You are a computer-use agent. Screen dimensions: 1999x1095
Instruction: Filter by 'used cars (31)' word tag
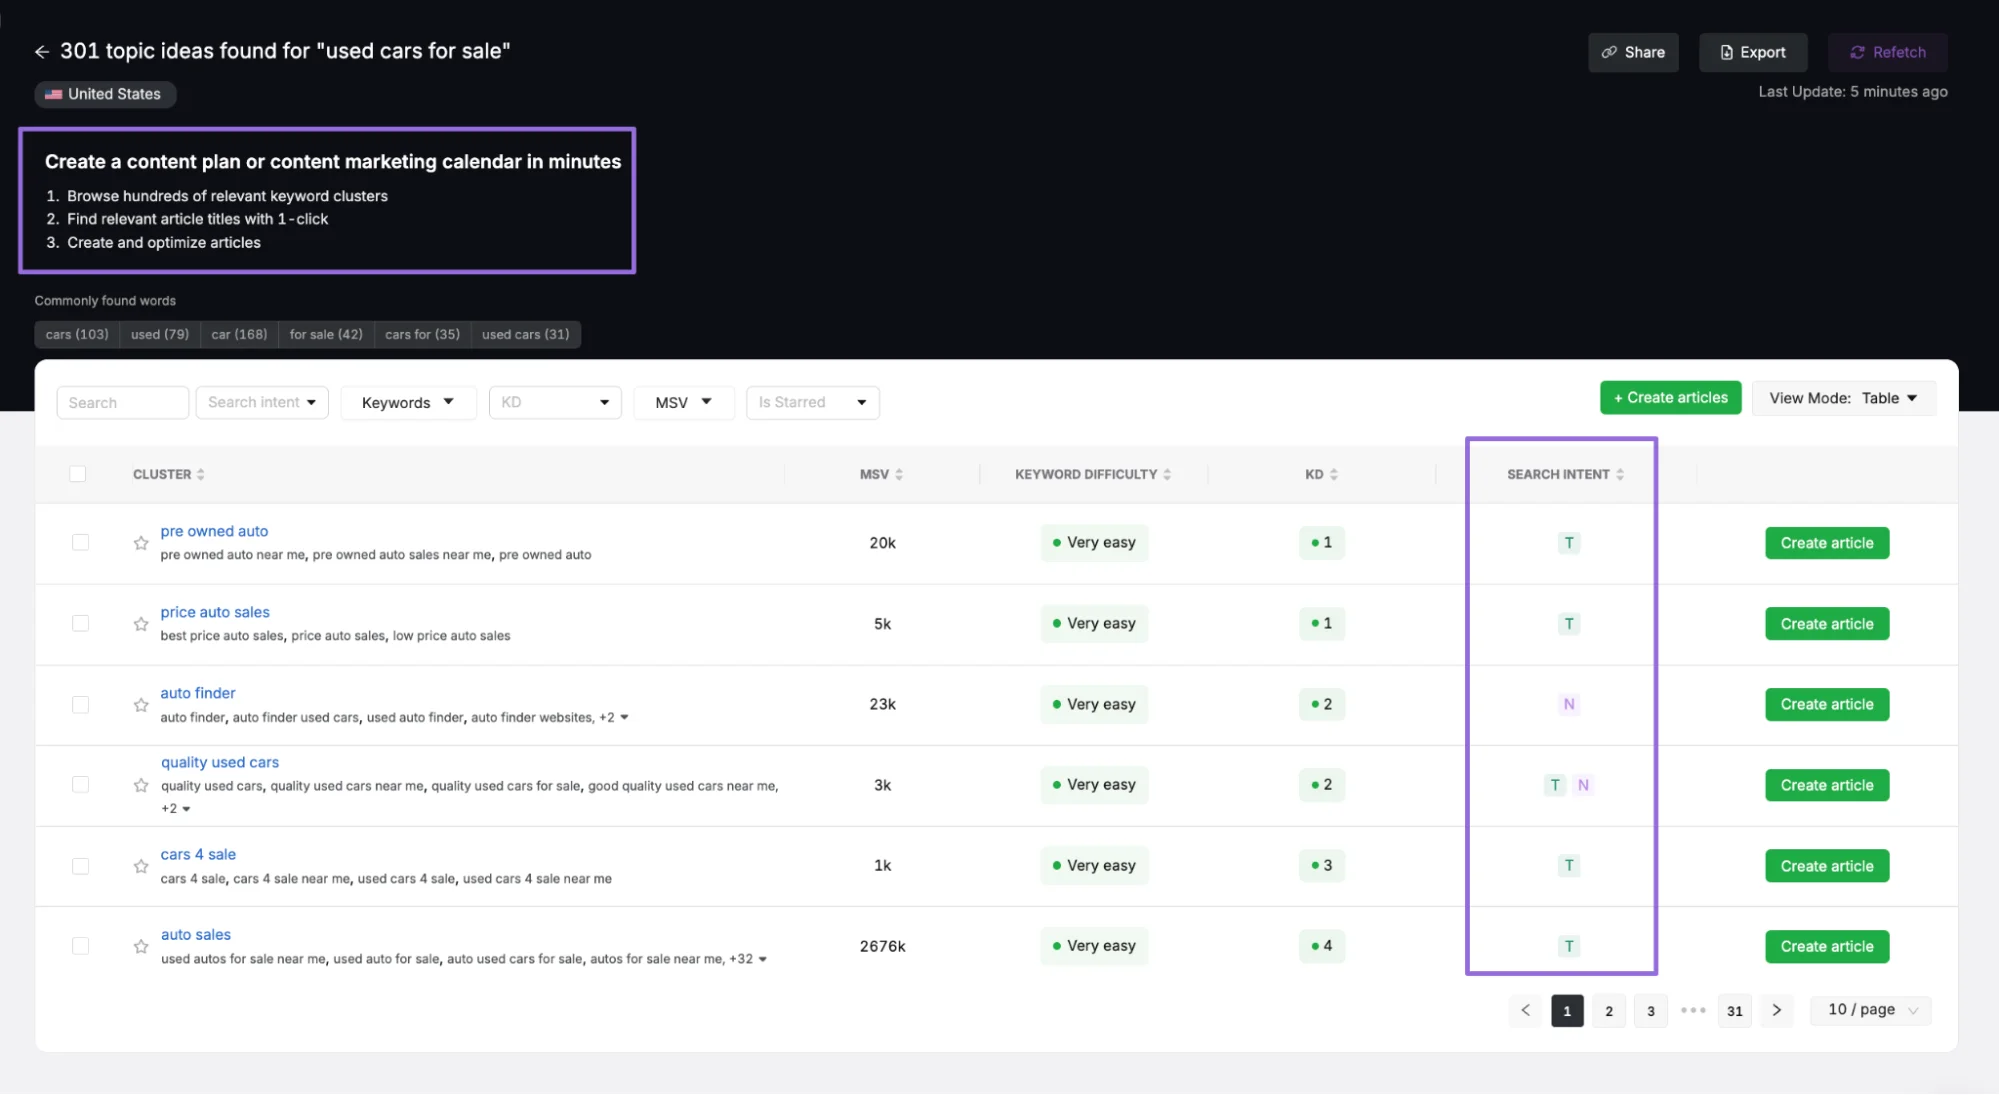(x=525, y=334)
